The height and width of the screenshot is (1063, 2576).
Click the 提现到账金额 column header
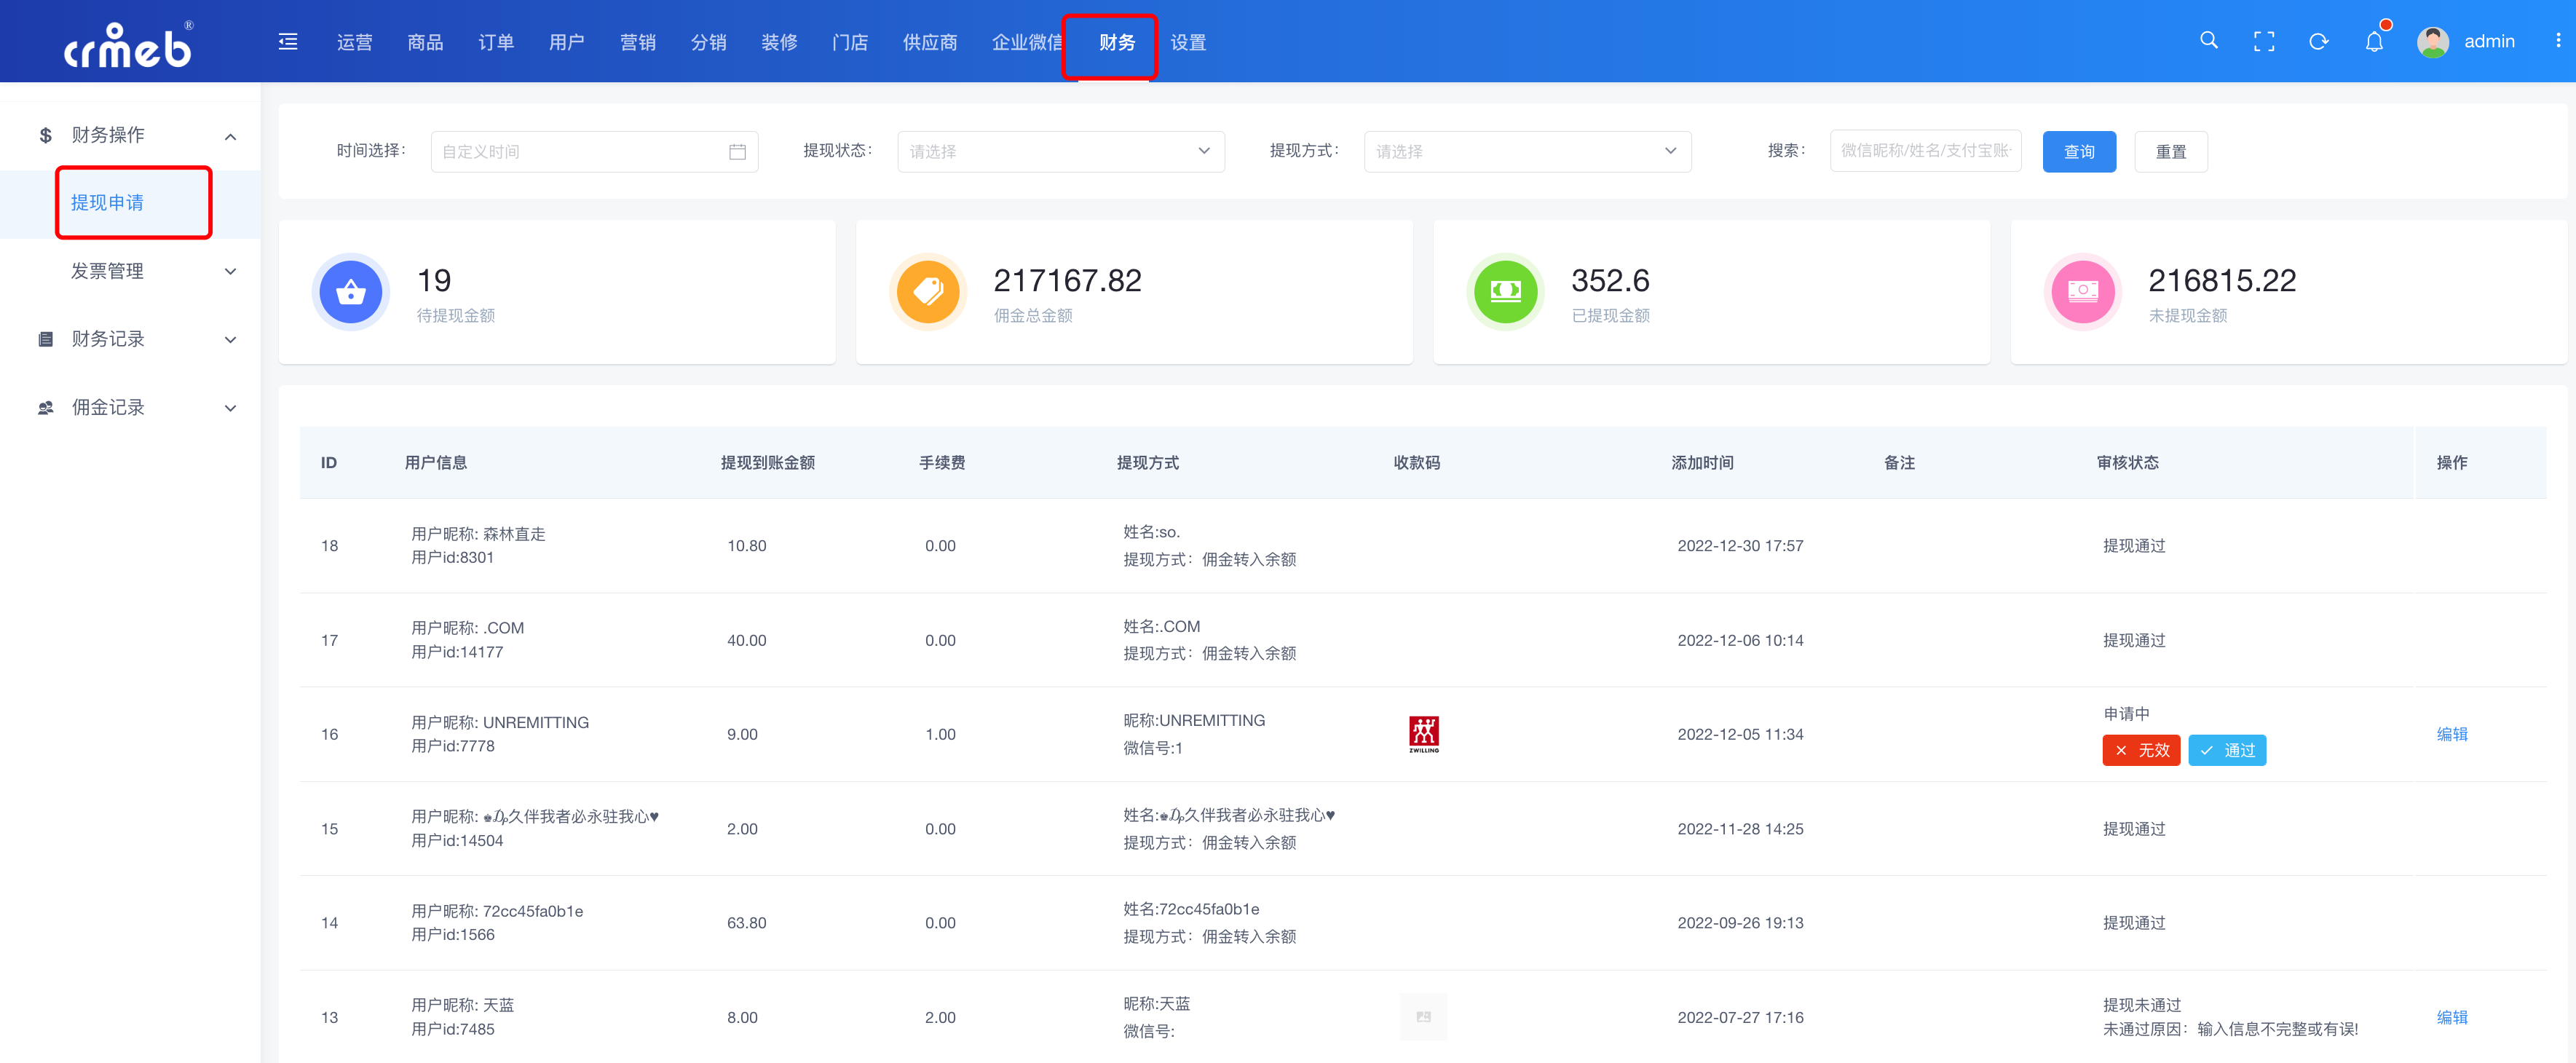(768, 462)
